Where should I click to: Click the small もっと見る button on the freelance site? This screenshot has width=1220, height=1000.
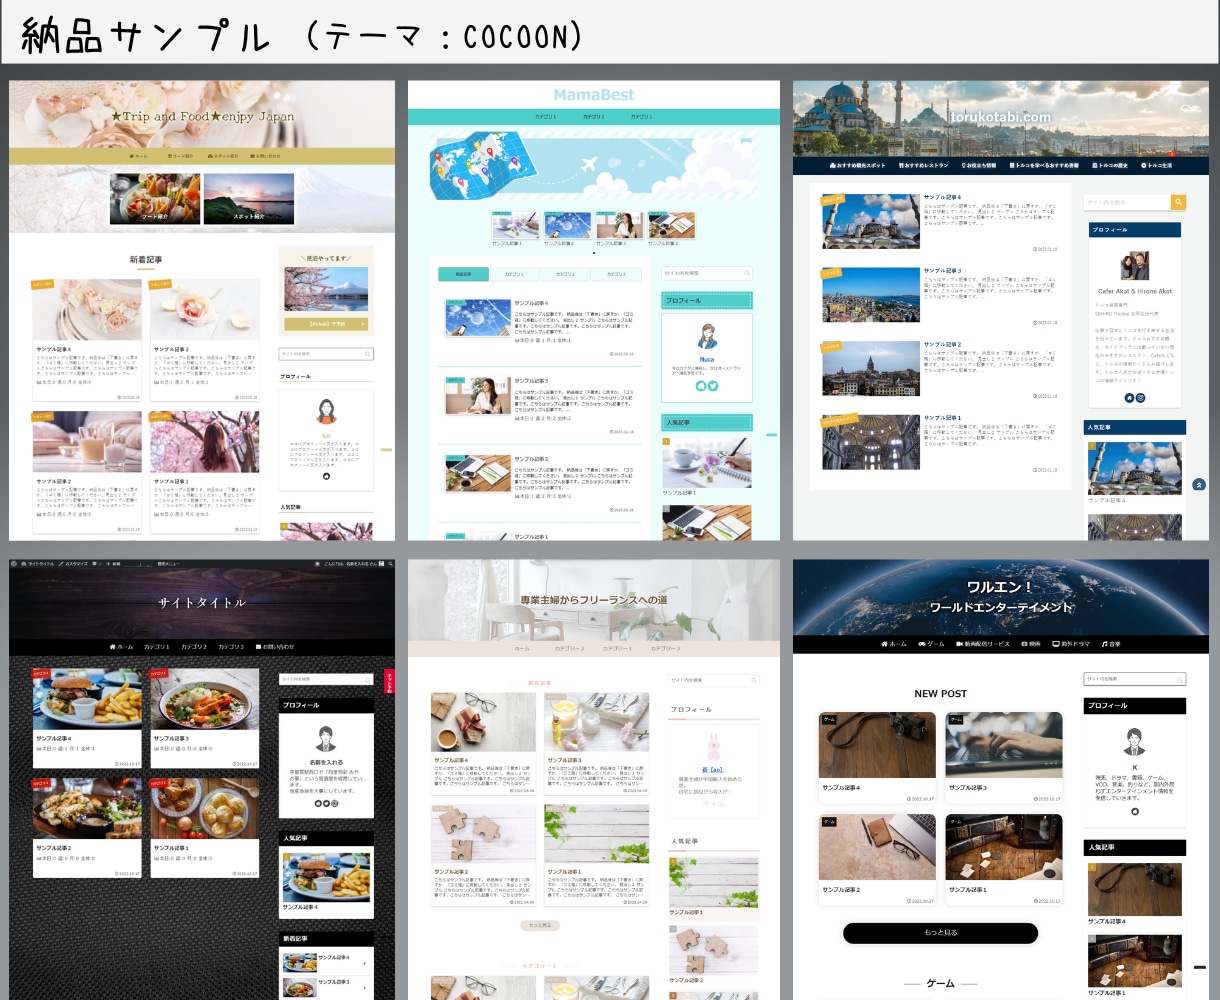pyautogui.click(x=539, y=926)
